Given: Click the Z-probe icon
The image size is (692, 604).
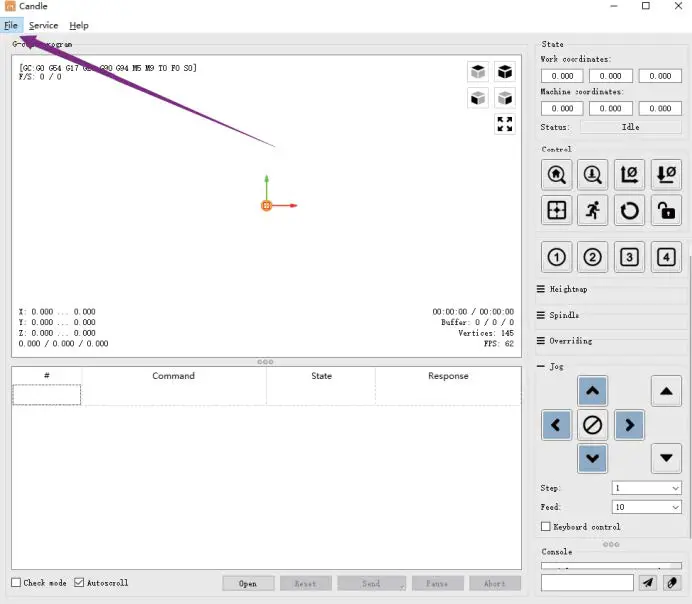Looking at the screenshot, I should click(593, 175).
